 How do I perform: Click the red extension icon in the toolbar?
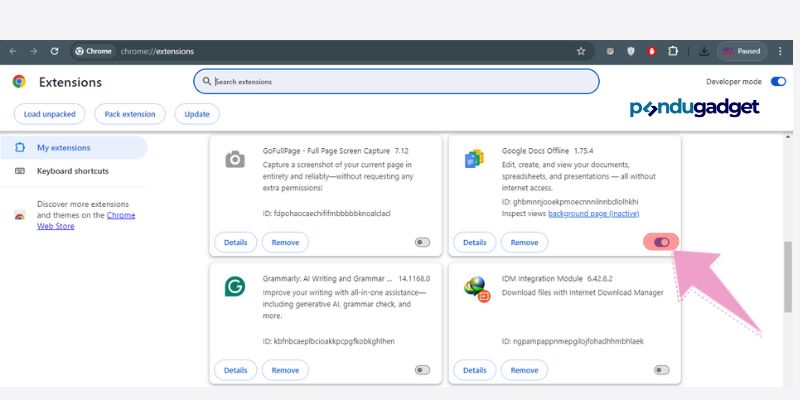[652, 52]
